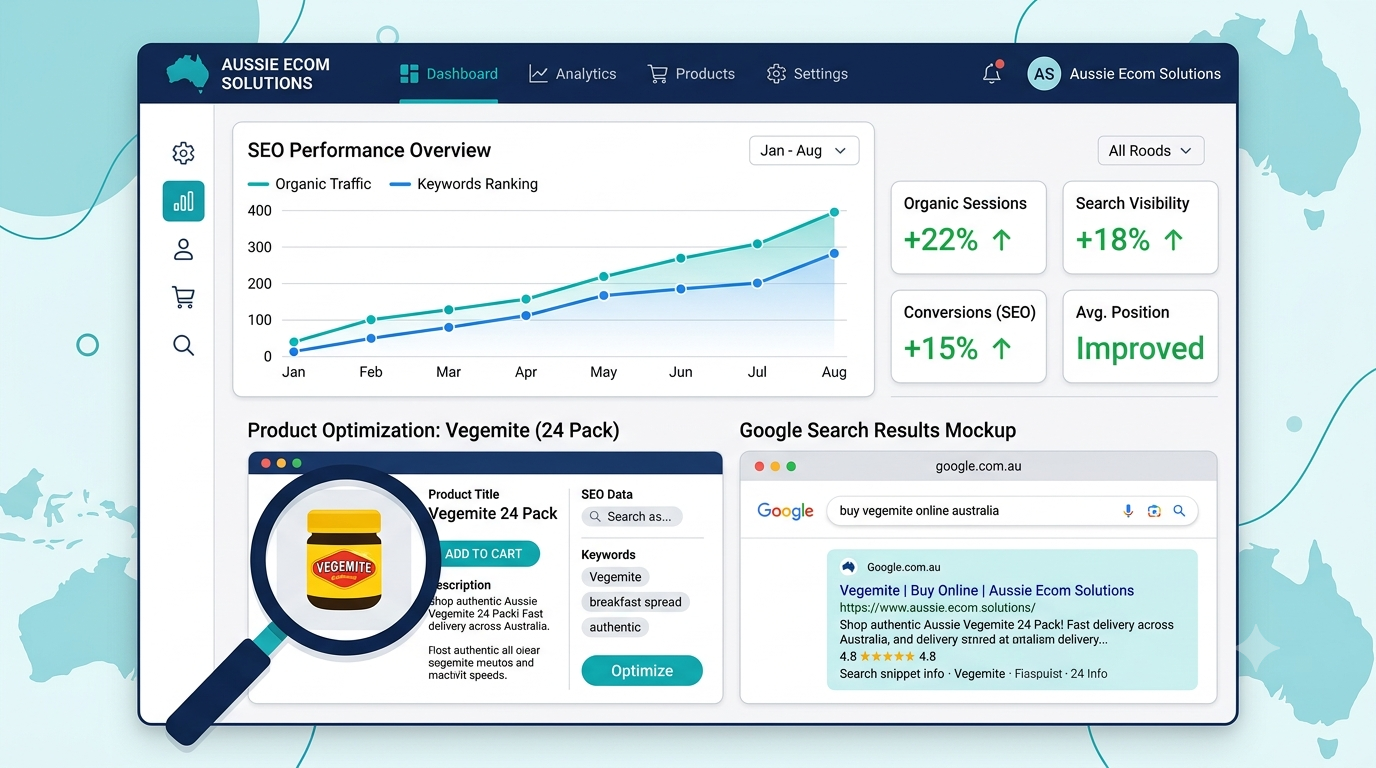Click the 4.8 star rating in result

coord(888,657)
